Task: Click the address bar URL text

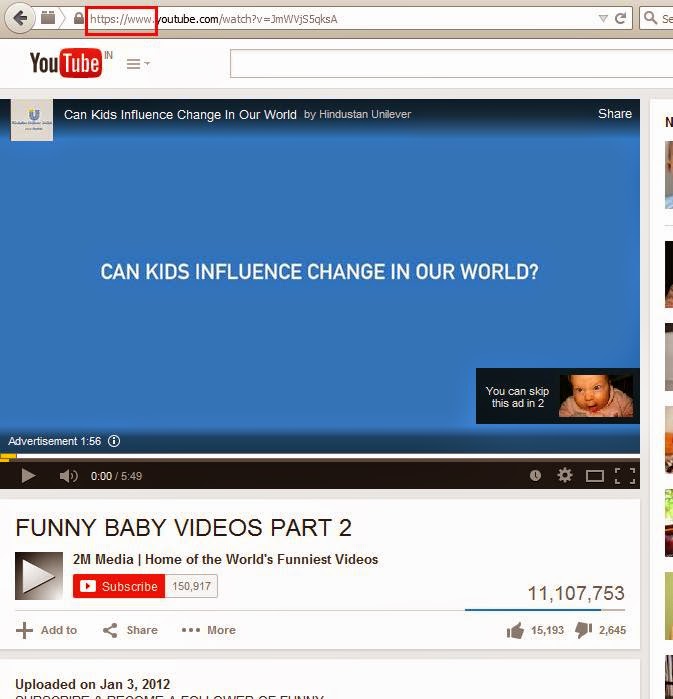Action: [213, 19]
